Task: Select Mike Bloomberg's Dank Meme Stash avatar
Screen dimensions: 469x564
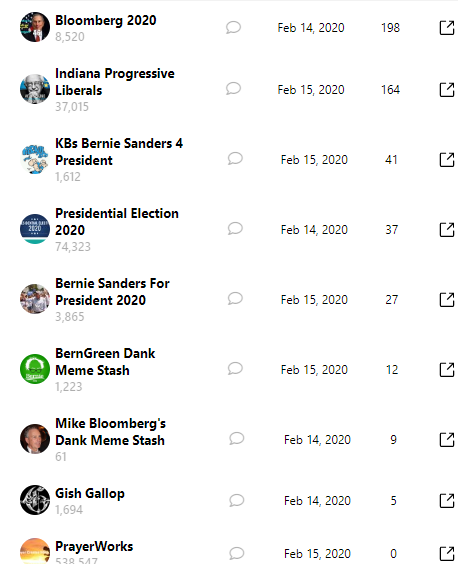Action: [x=35, y=438]
